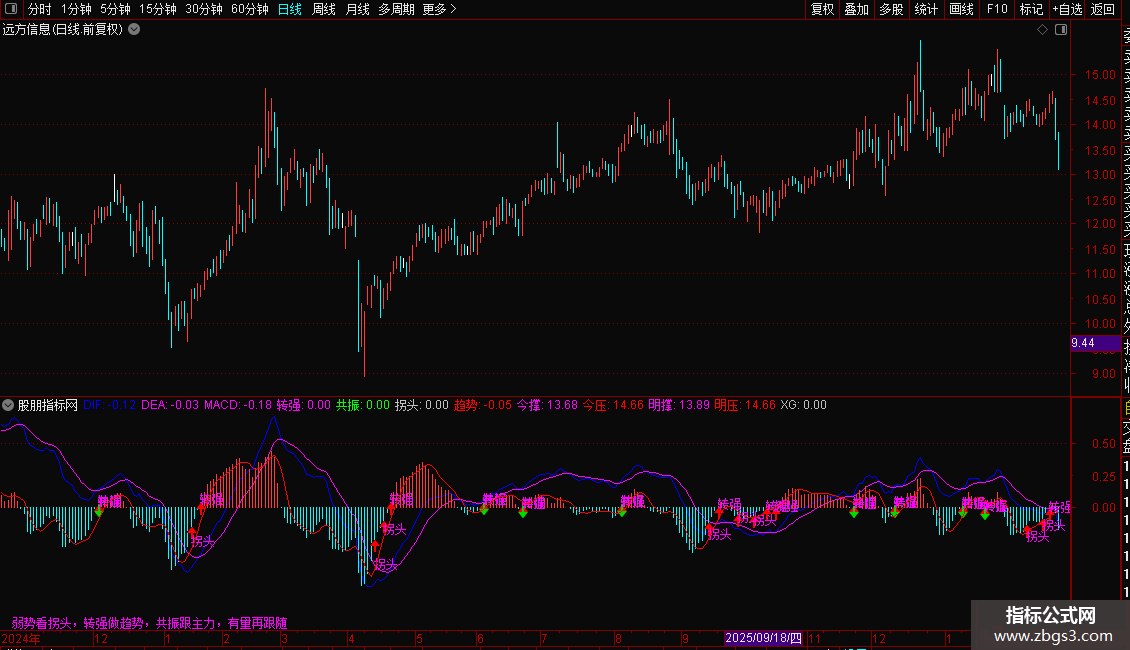Click the 趋势: -0.05 indicator label
This screenshot has height=650, width=1130.
(x=483, y=405)
